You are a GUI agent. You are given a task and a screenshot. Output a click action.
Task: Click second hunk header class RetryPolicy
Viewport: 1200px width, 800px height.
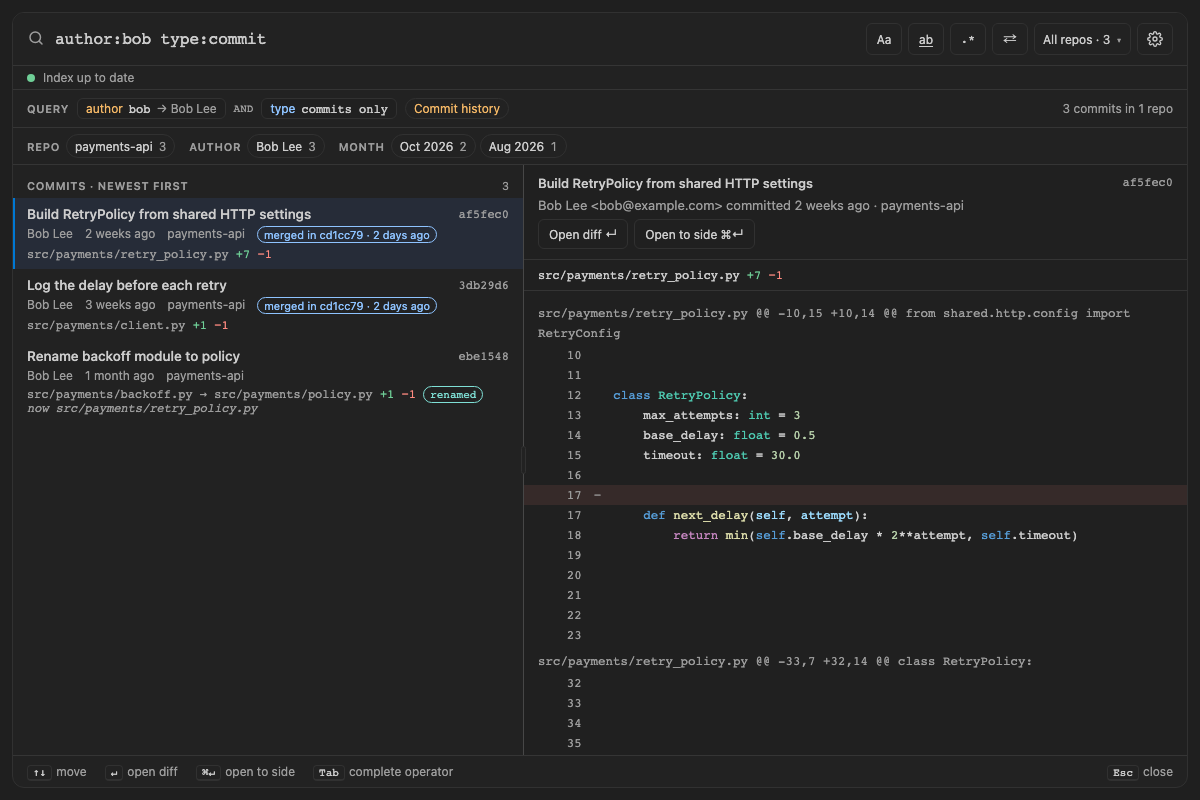pyautogui.click(x=785, y=661)
